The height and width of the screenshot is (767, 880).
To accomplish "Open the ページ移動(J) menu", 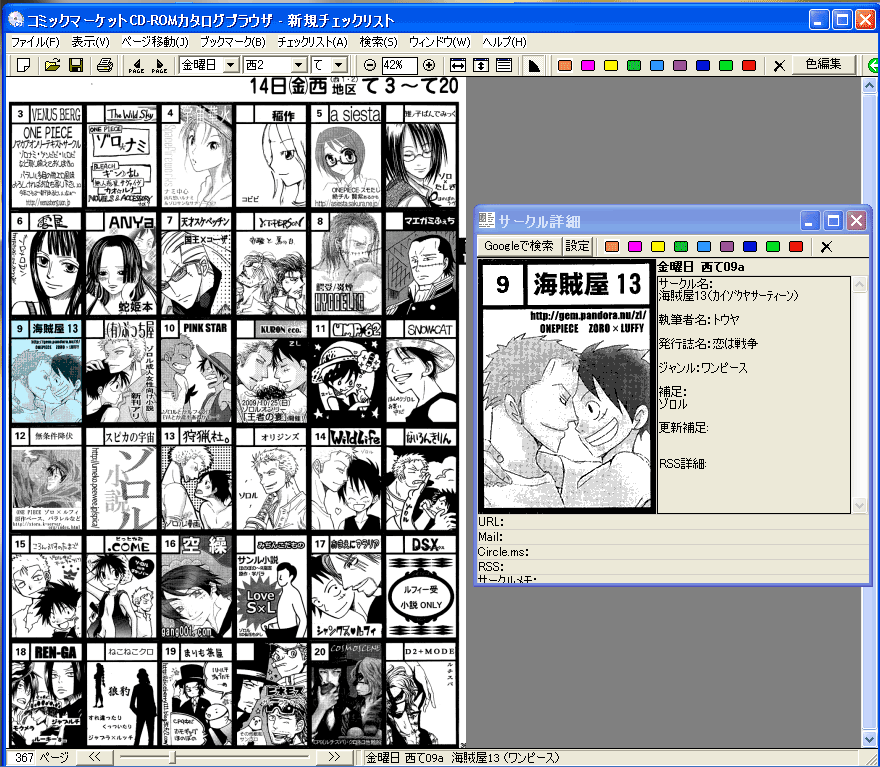I will [x=155, y=42].
